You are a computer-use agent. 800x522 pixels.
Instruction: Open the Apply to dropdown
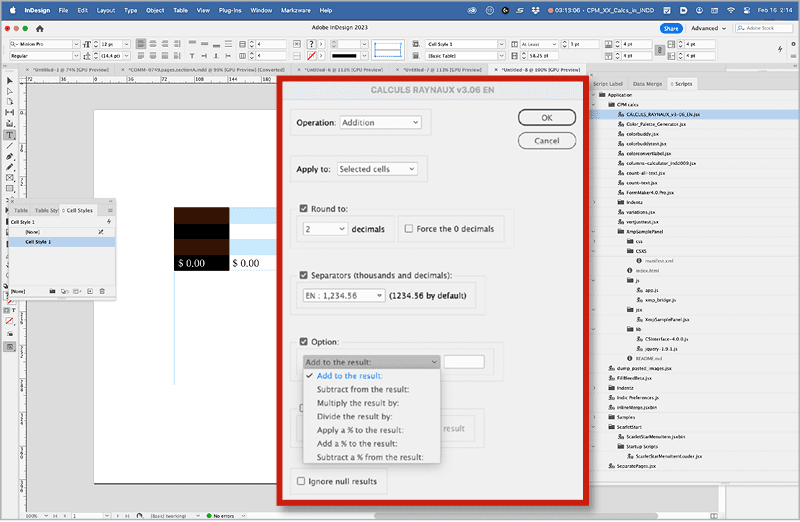pyautogui.click(x=377, y=169)
